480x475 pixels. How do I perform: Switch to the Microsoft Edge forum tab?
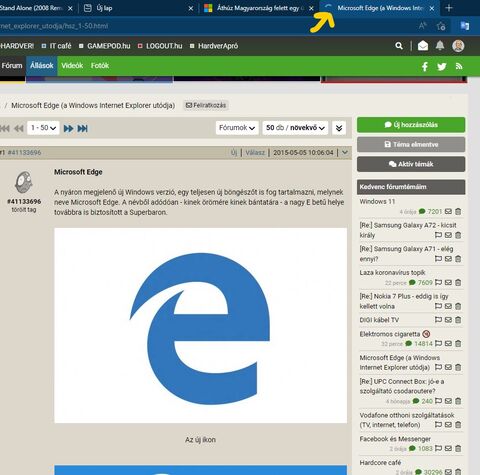click(x=380, y=8)
